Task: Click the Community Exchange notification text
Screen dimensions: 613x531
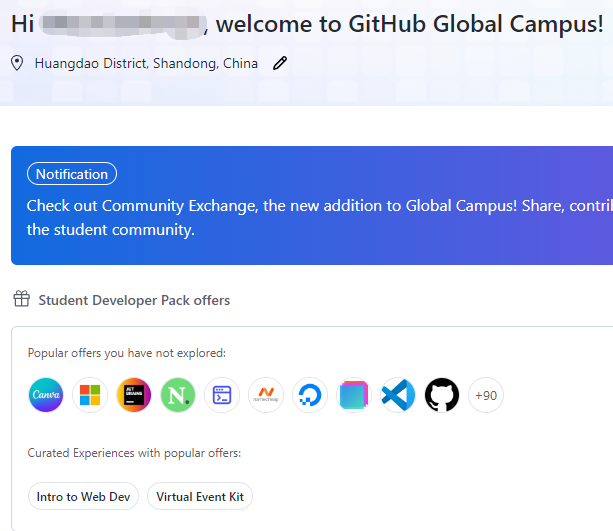Action: 319,217
